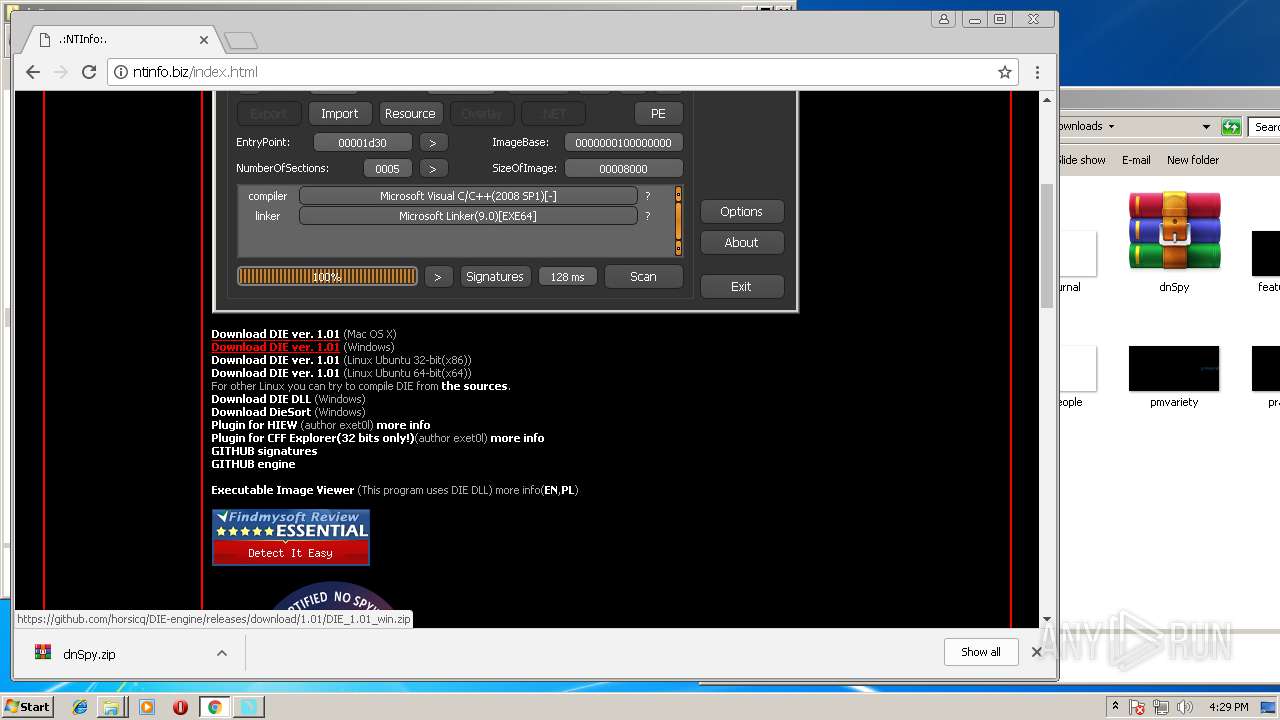The height and width of the screenshot is (720, 1280).
Task: Go back in Chrome browser
Action: (33, 72)
